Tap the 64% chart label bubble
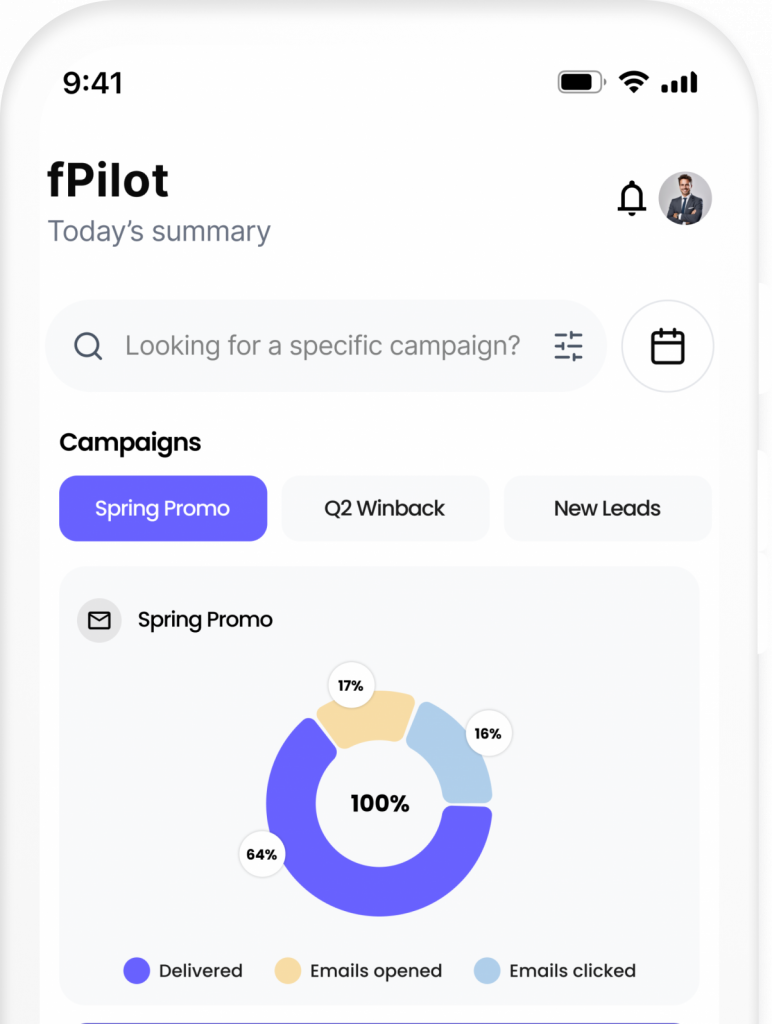This screenshot has width=772, height=1024. point(262,855)
